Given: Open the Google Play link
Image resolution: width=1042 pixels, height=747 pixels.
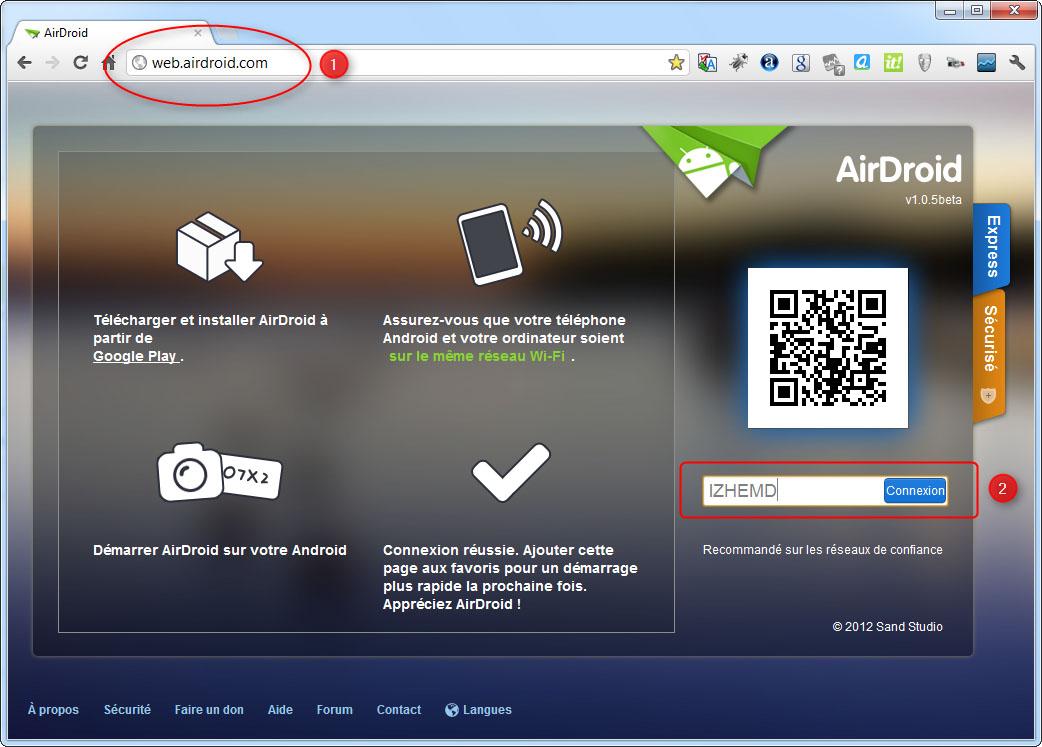Looking at the screenshot, I should click(x=136, y=356).
